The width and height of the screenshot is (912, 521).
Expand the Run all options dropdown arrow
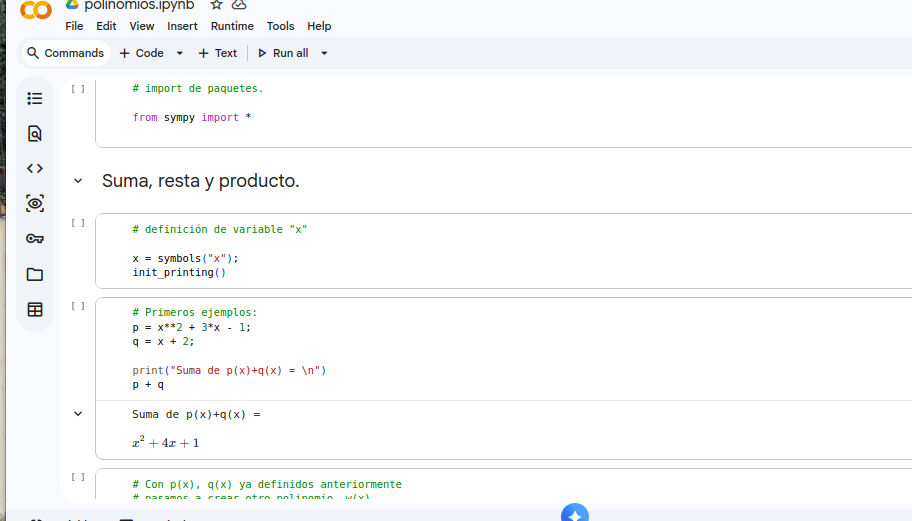(325, 53)
